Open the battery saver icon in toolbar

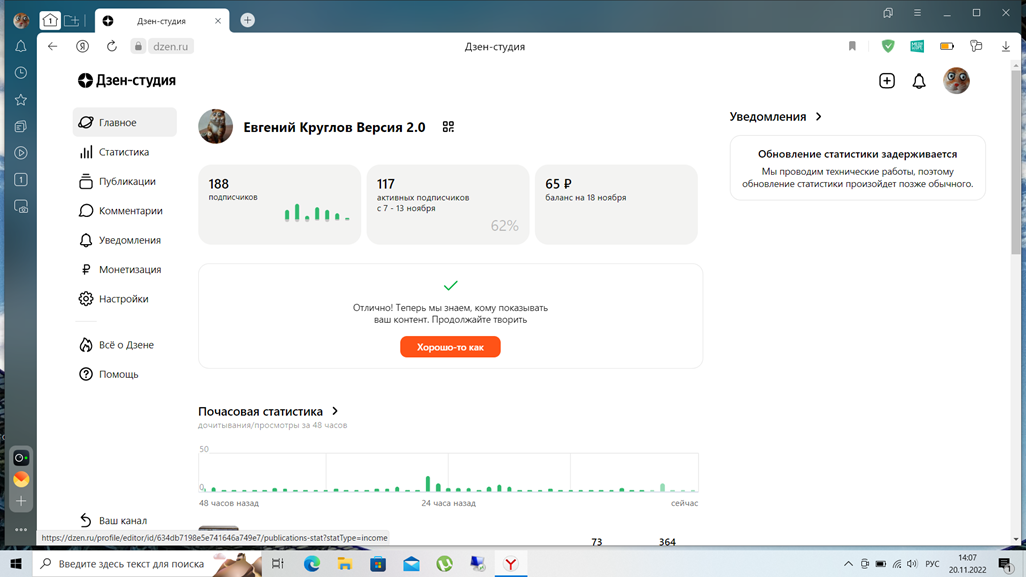point(947,46)
